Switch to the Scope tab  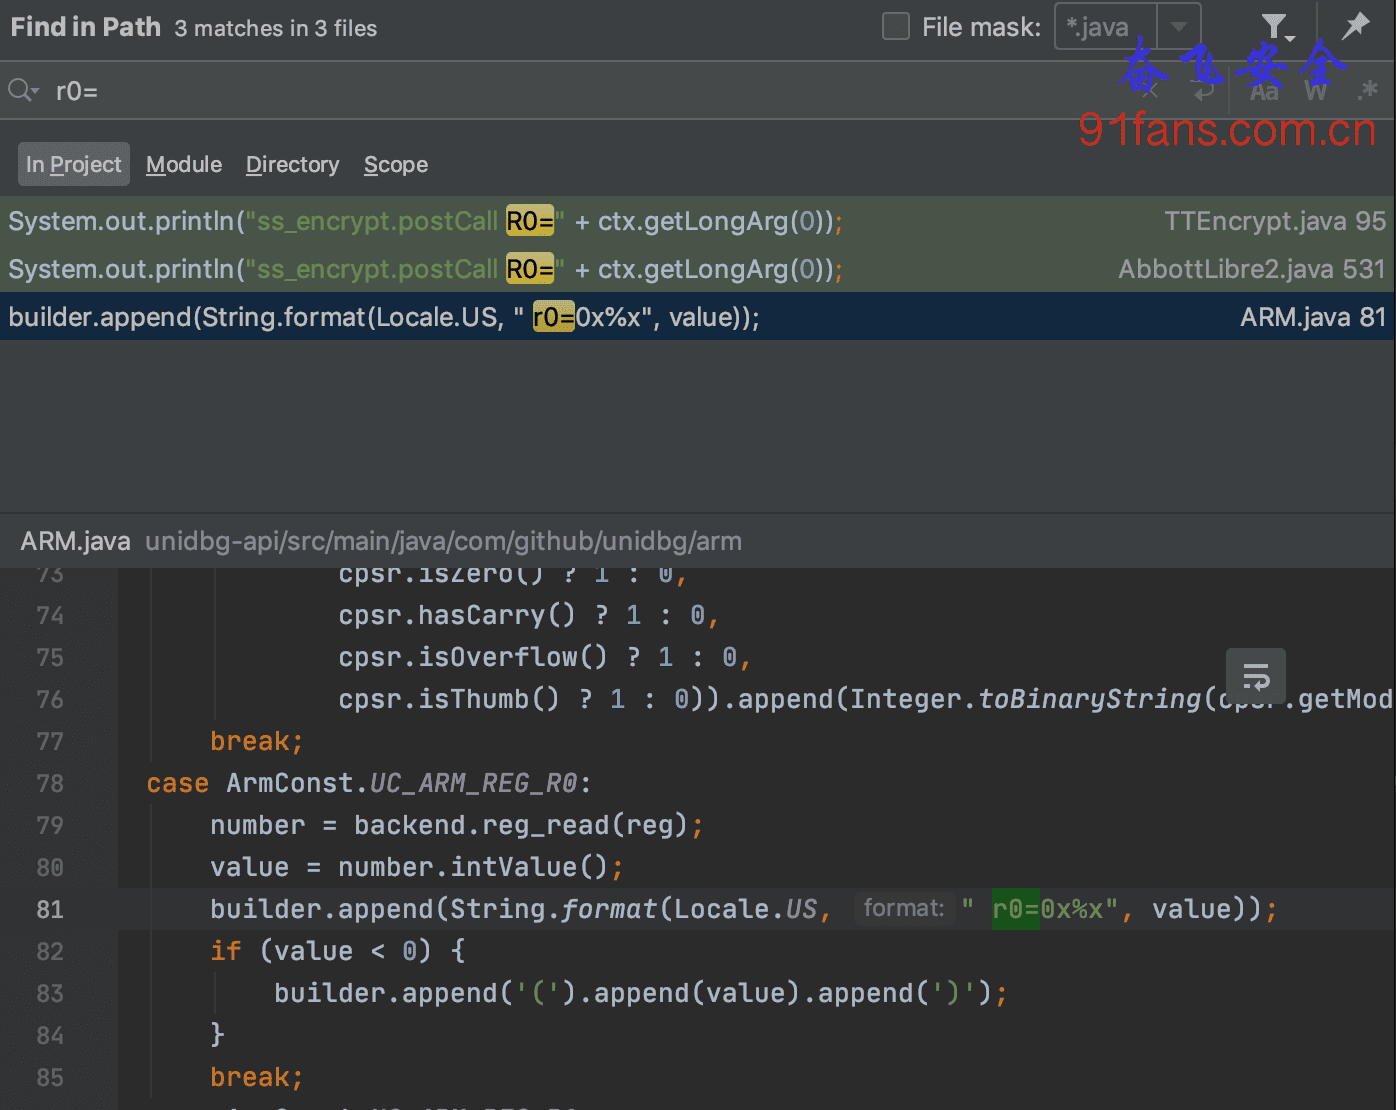pos(396,164)
